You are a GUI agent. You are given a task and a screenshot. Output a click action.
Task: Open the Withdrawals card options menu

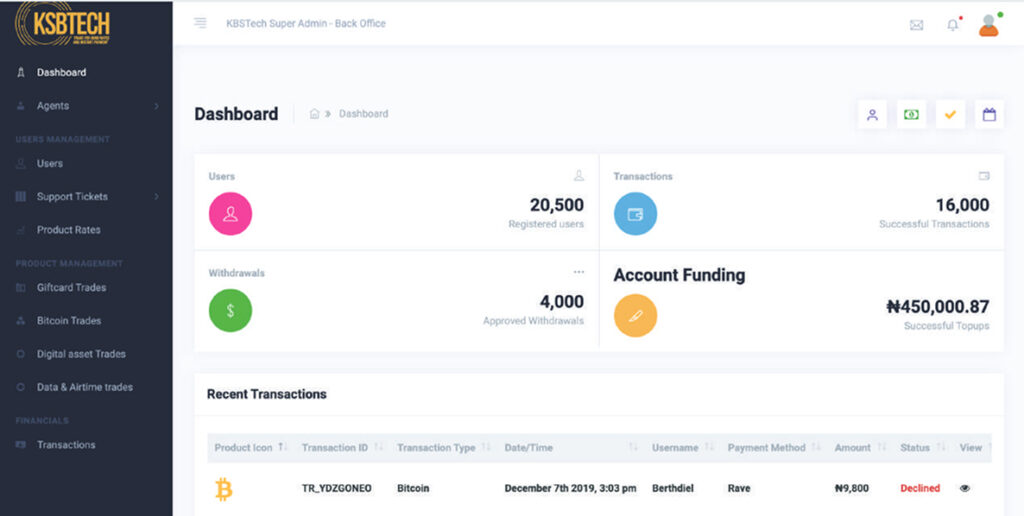[x=578, y=272]
